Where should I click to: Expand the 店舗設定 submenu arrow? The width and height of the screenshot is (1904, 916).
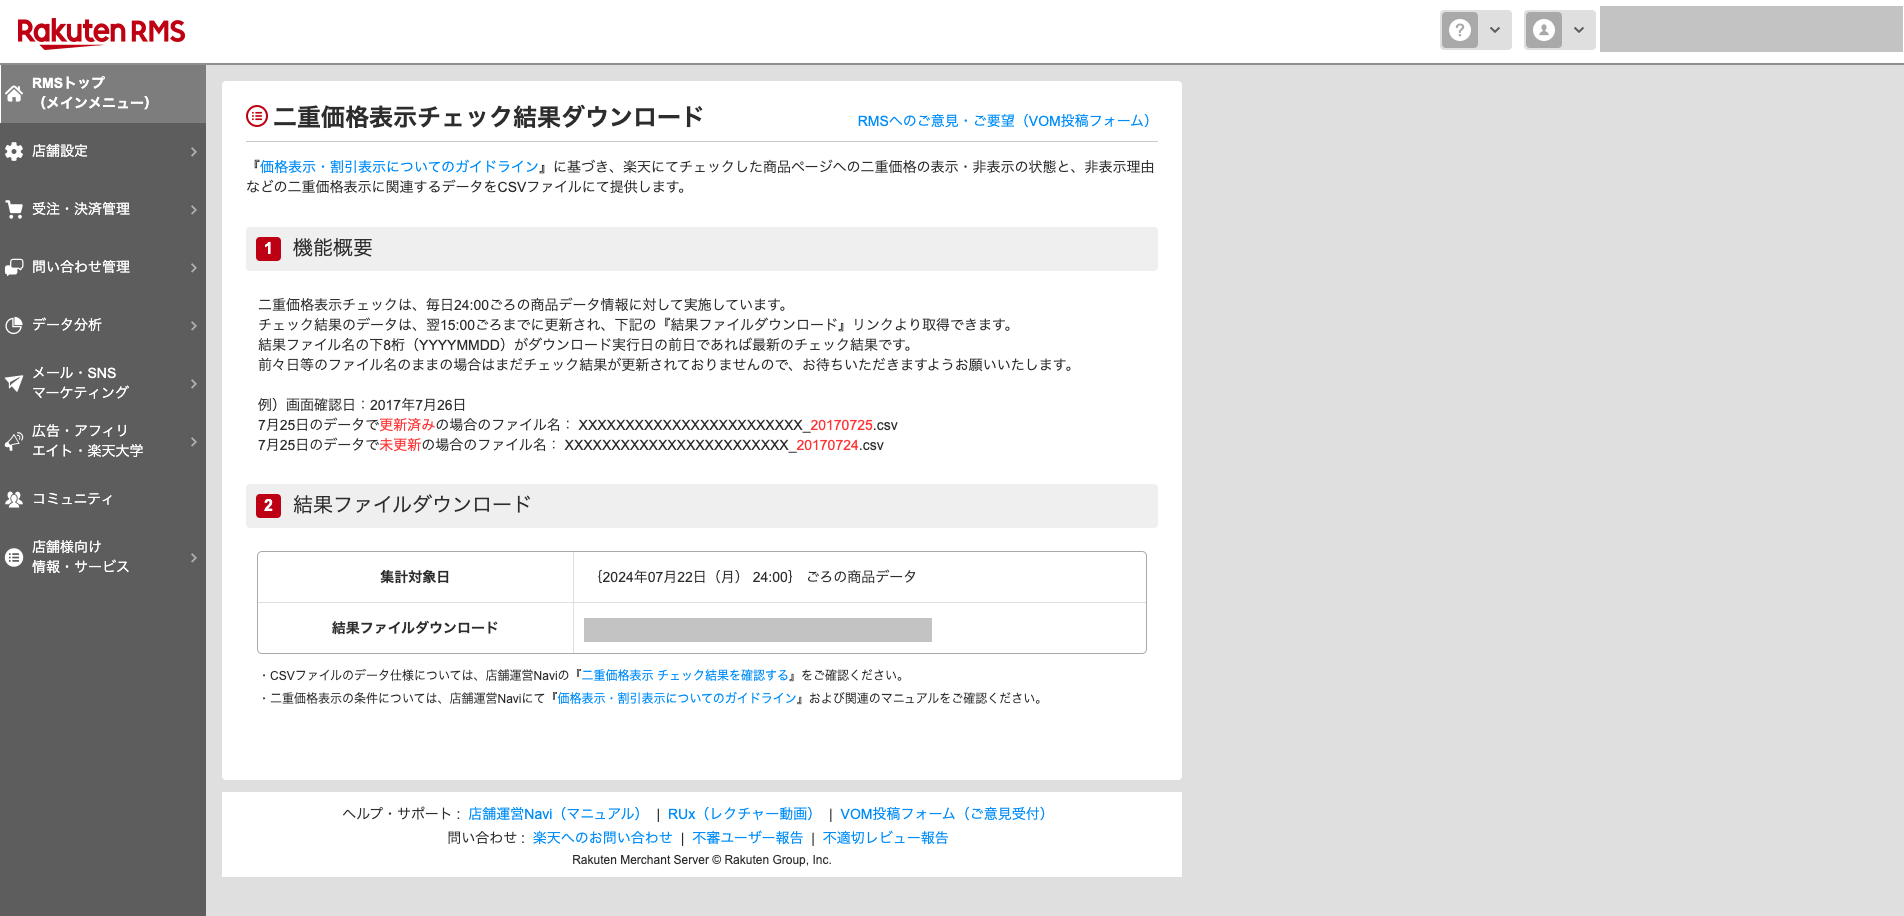point(194,151)
